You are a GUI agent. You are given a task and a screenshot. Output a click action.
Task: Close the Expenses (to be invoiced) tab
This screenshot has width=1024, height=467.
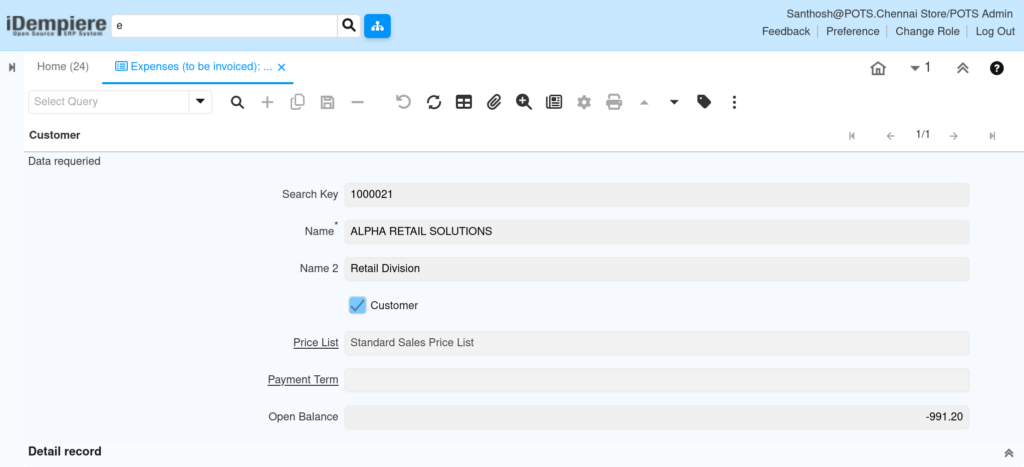(x=281, y=67)
